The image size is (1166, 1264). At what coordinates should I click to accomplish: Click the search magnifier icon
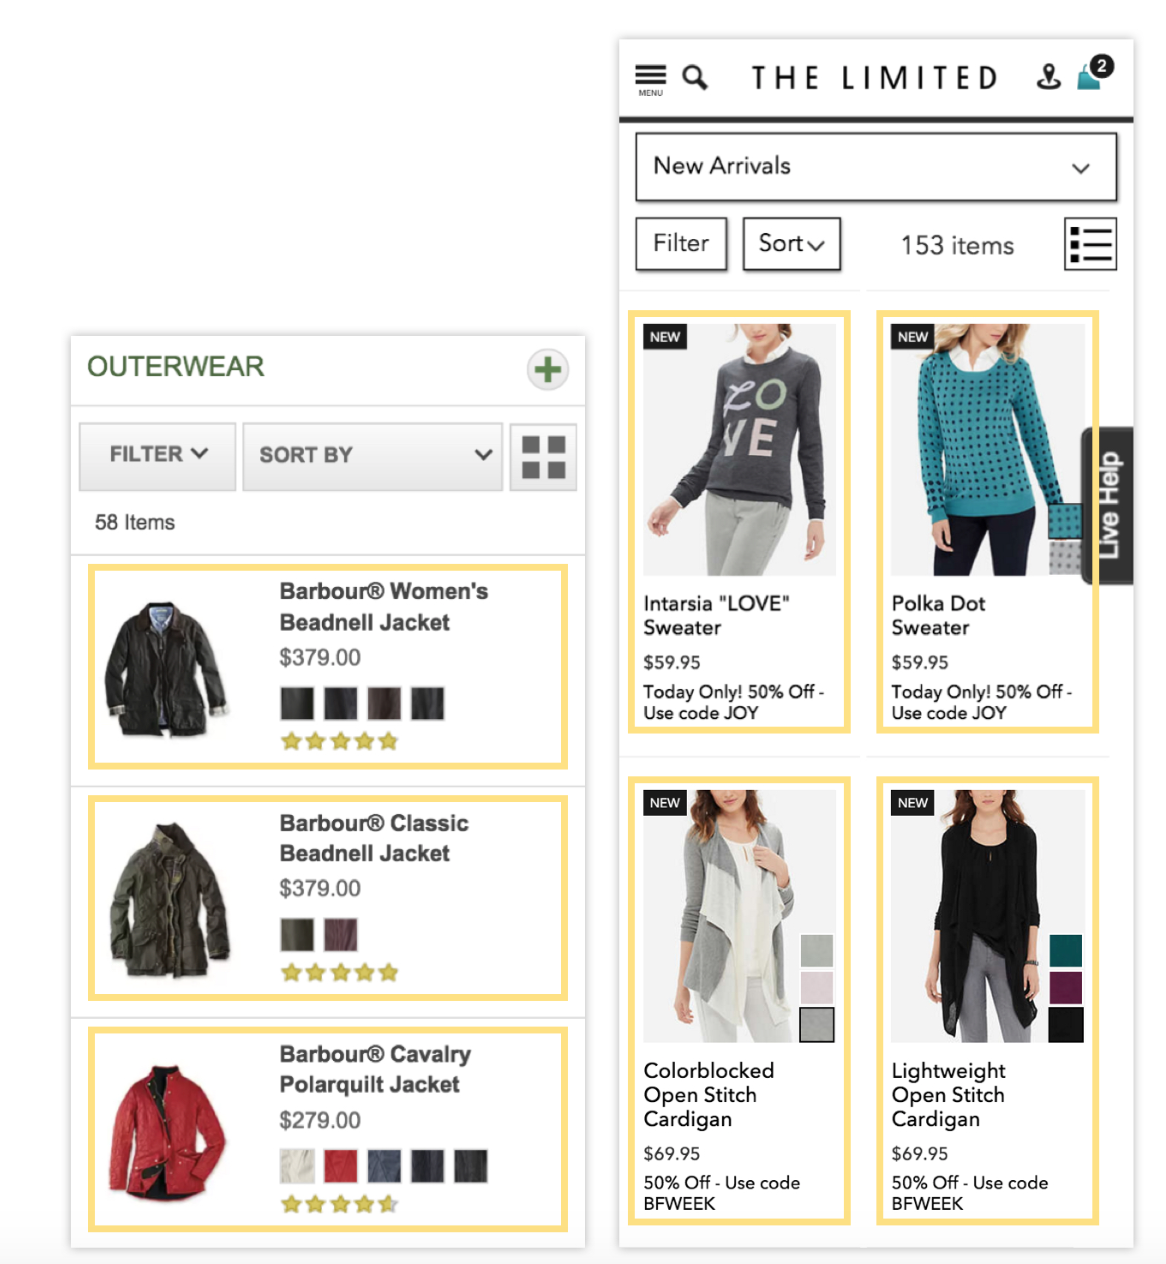click(x=695, y=77)
